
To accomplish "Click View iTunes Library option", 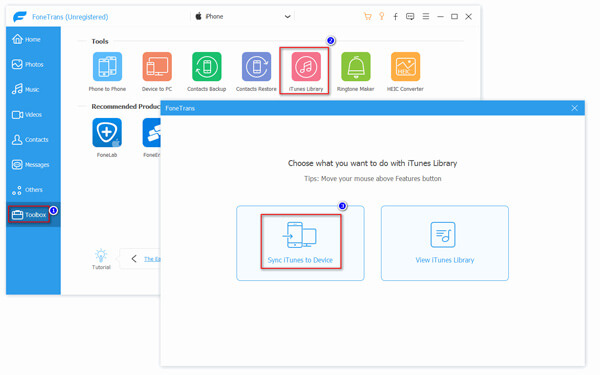I will [x=445, y=243].
